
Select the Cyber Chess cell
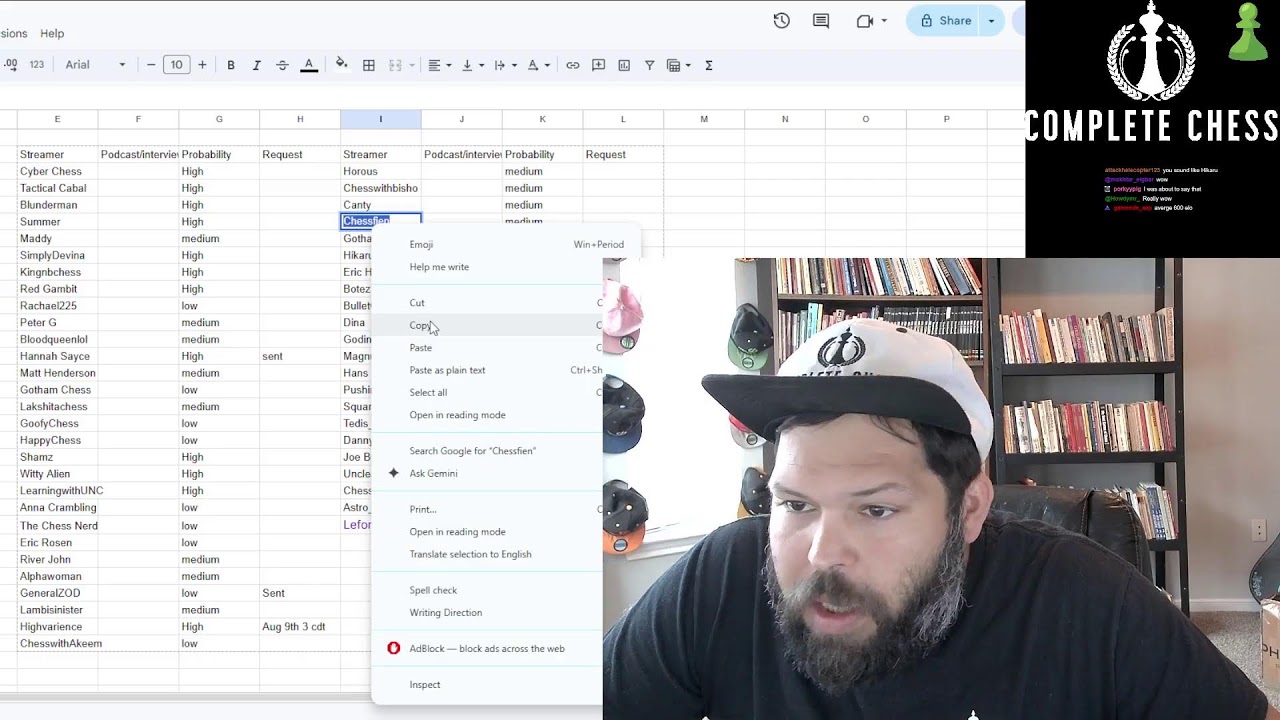coord(57,171)
